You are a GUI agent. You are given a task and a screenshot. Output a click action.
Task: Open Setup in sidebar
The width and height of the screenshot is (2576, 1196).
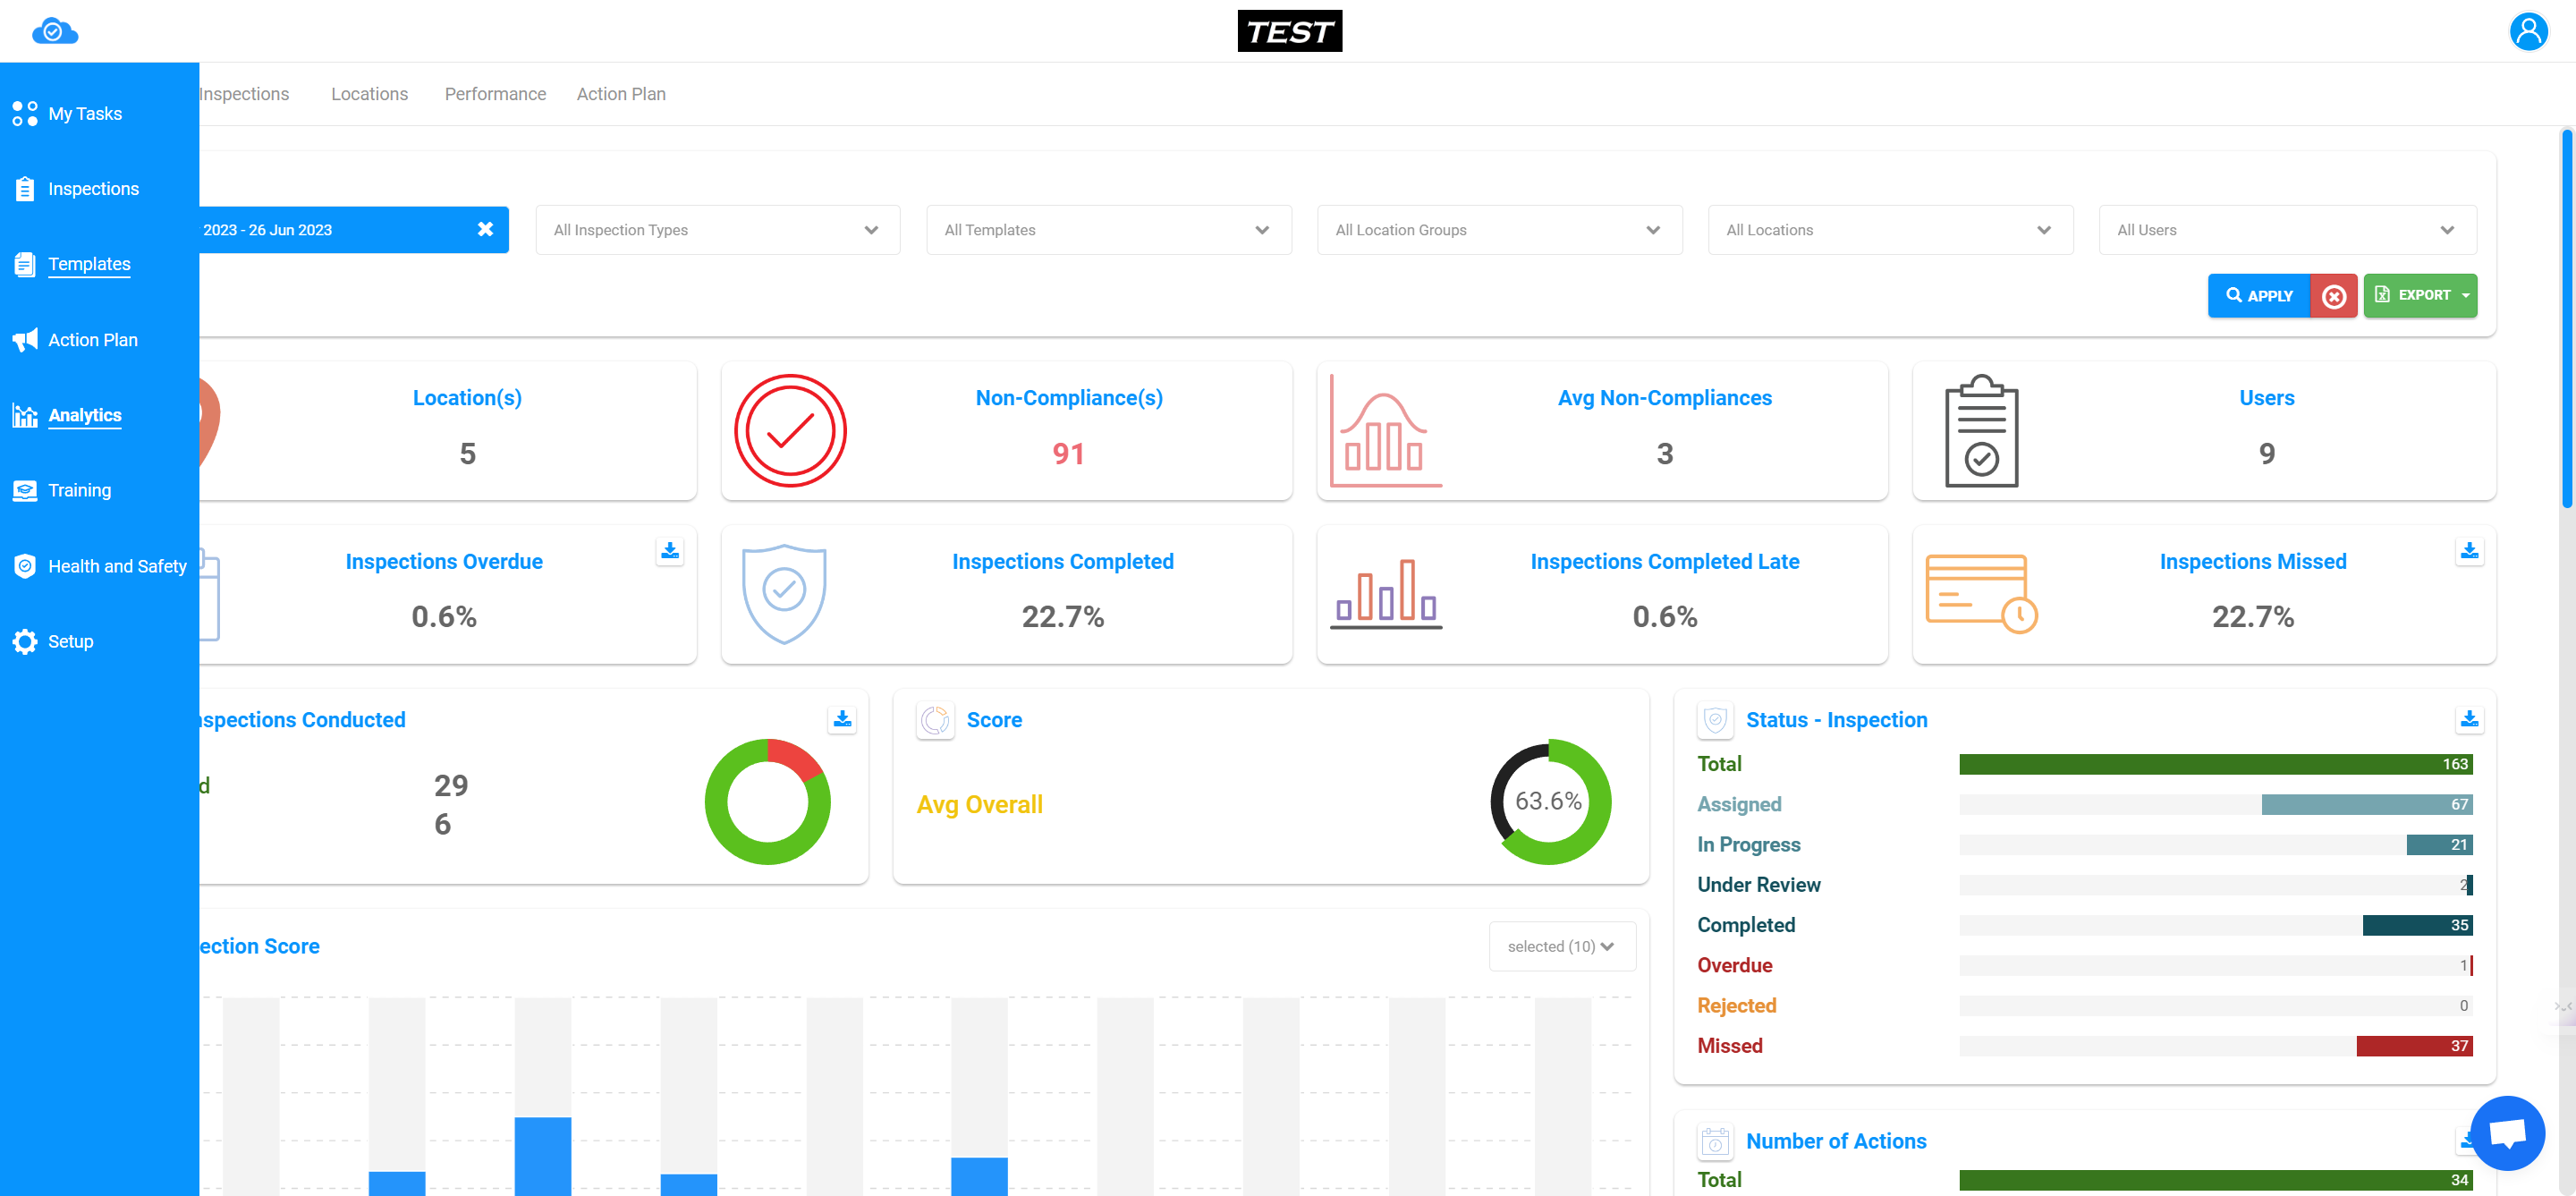pyautogui.click(x=70, y=641)
